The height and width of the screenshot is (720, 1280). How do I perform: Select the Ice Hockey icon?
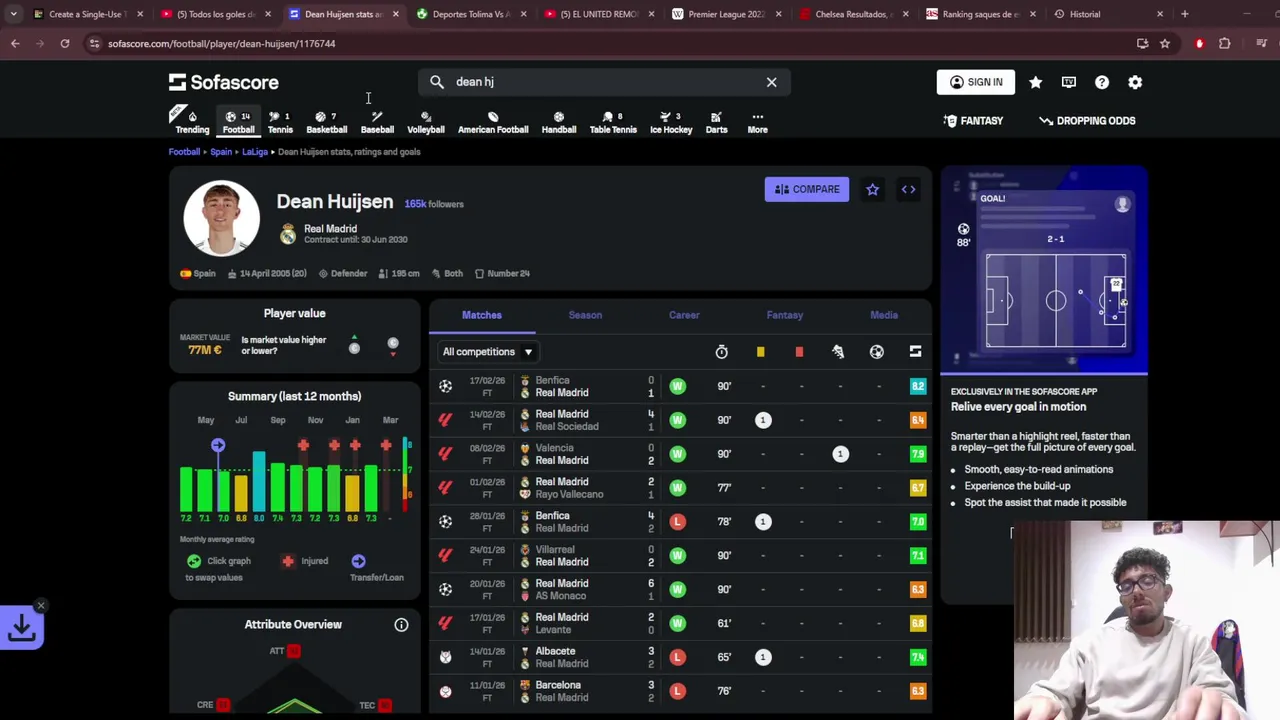(x=671, y=122)
